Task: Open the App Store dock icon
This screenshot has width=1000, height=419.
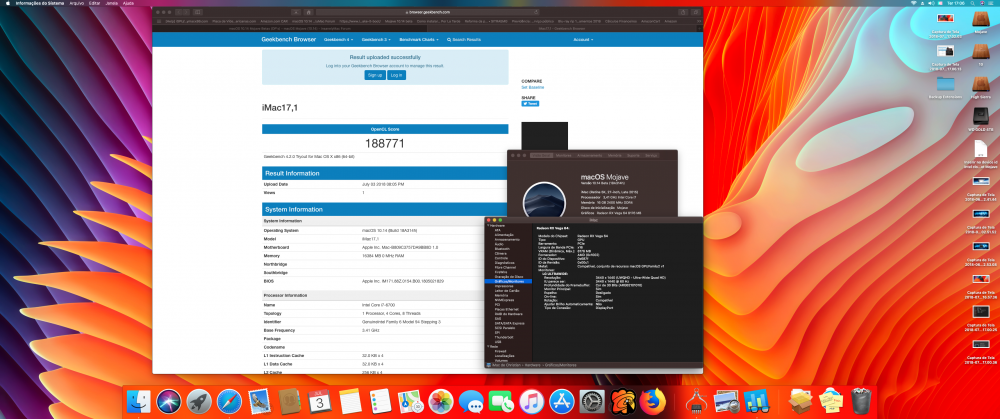Action: [x=562, y=402]
